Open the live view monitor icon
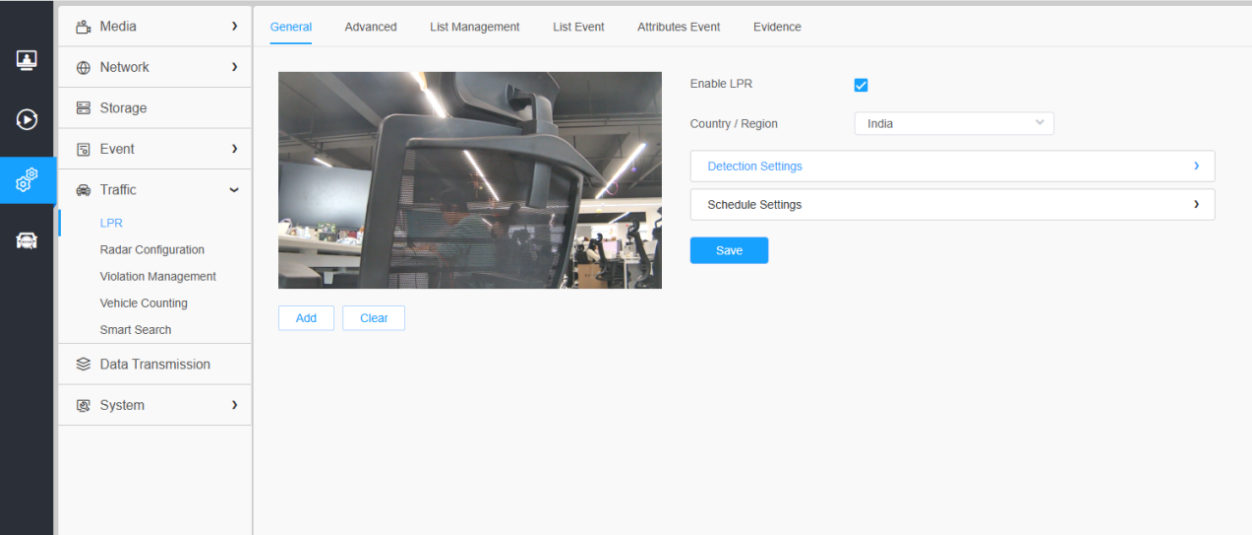Viewport: 1252px width, 535px height. coord(27,60)
